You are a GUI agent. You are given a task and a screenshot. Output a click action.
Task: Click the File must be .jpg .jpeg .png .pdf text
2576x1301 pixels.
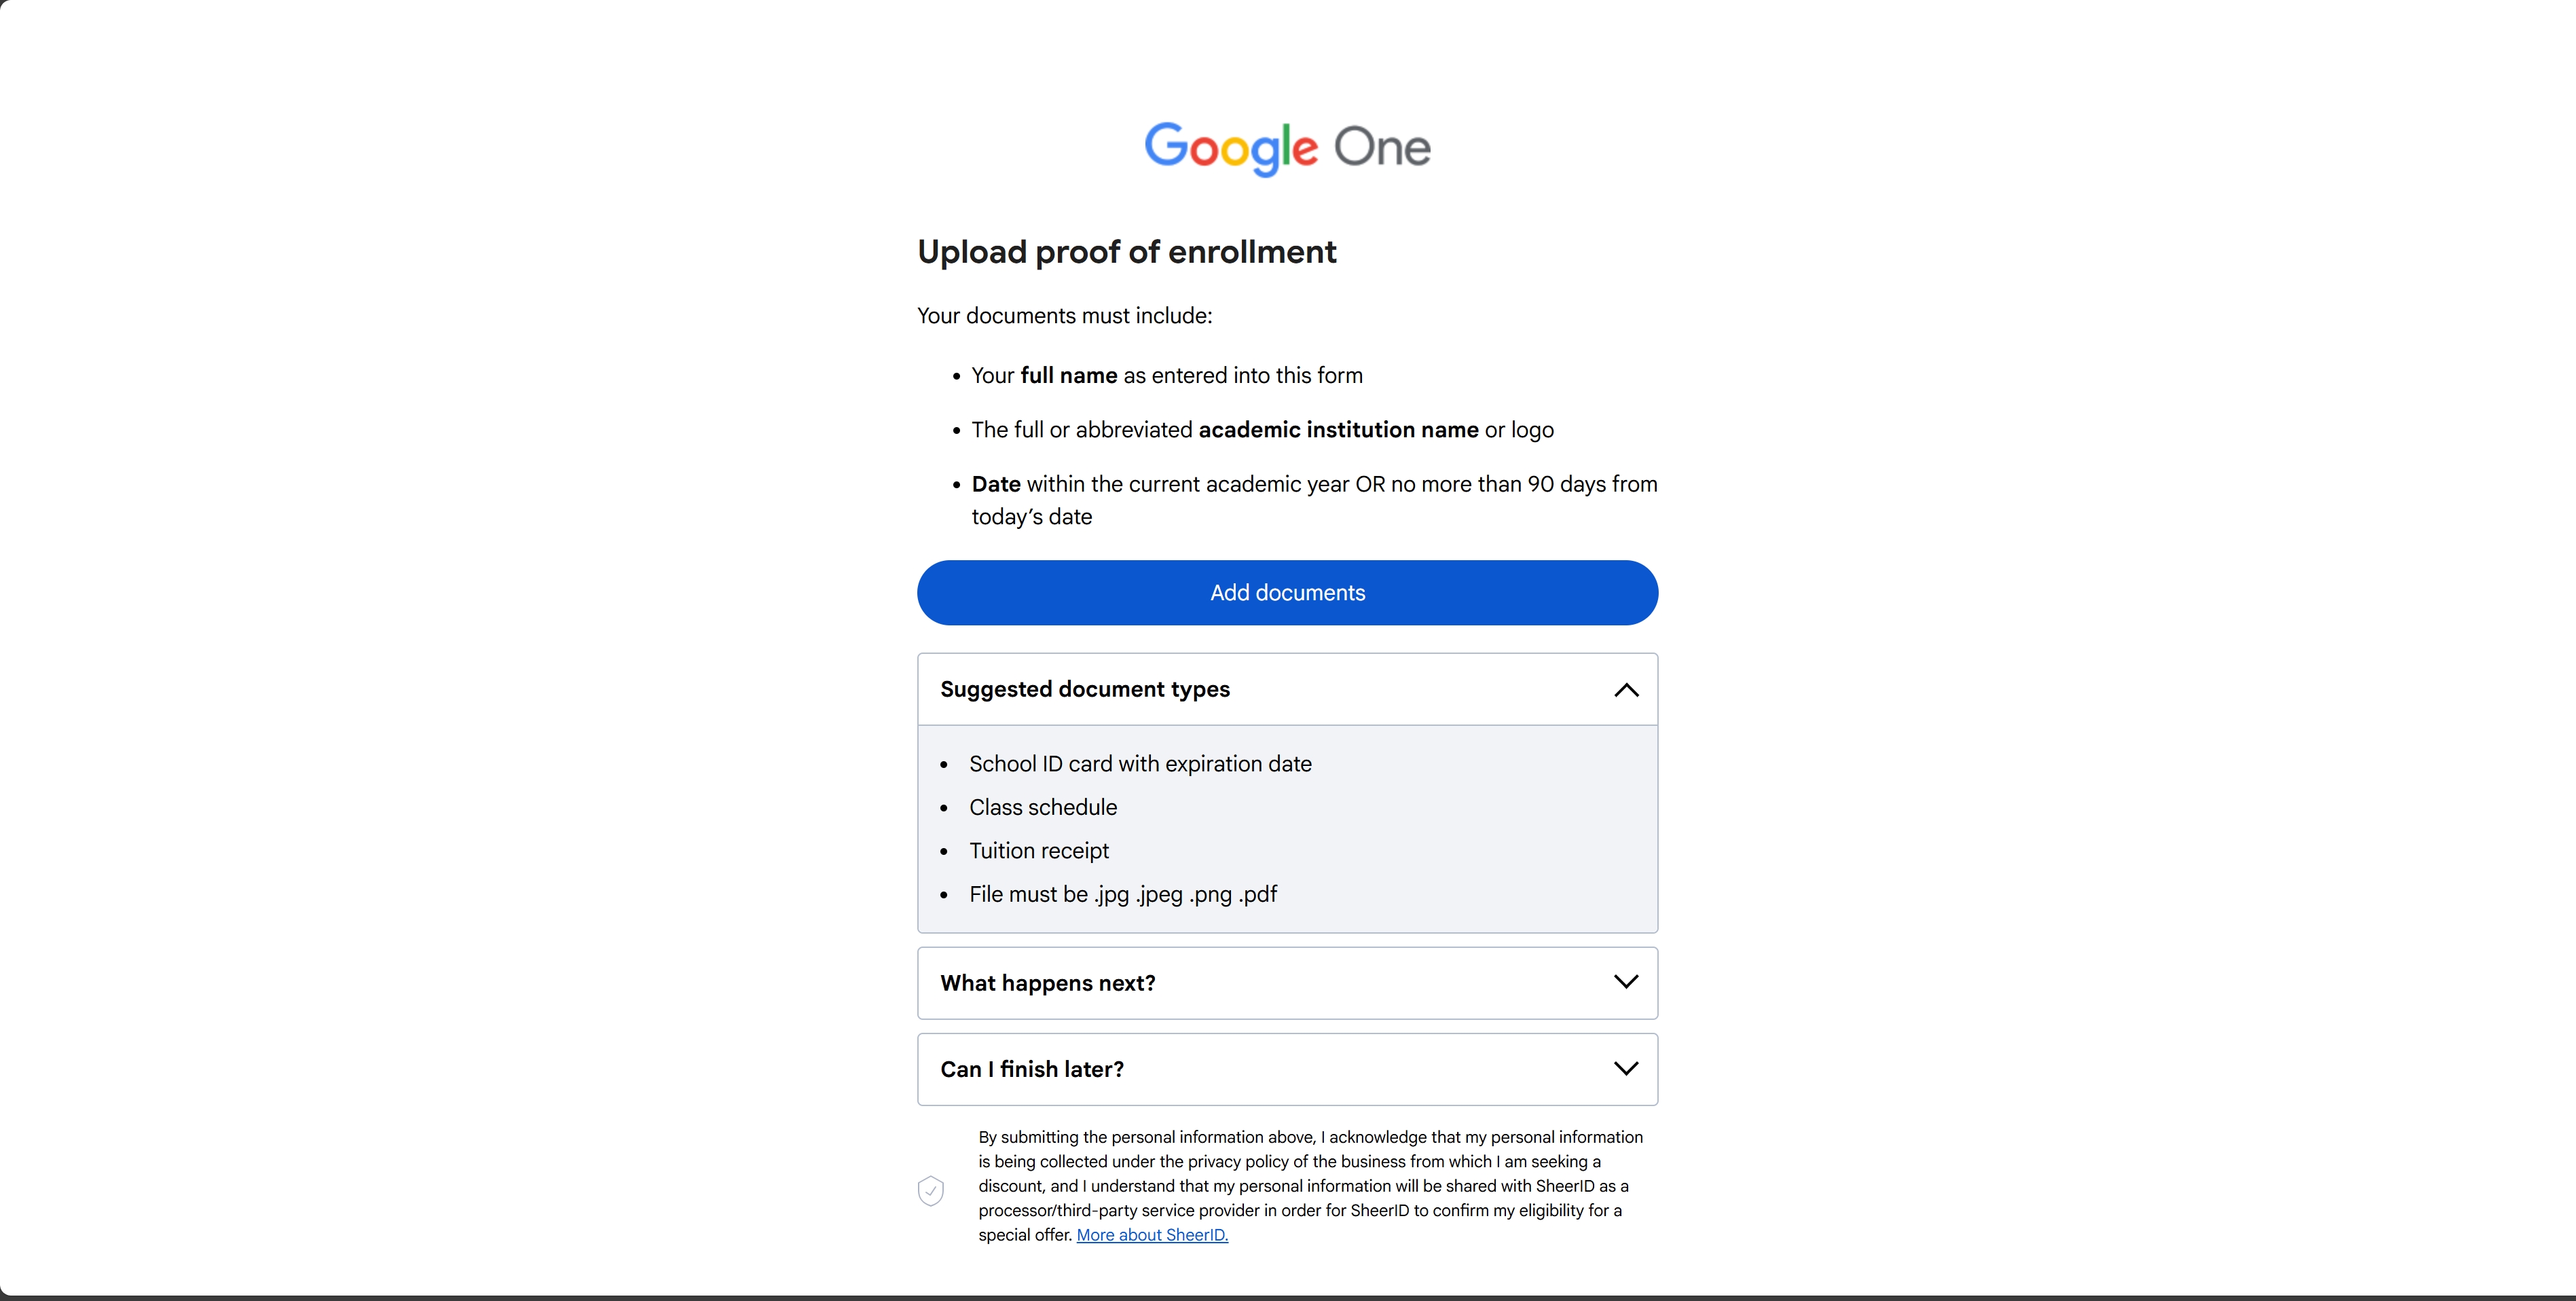coord(1123,894)
